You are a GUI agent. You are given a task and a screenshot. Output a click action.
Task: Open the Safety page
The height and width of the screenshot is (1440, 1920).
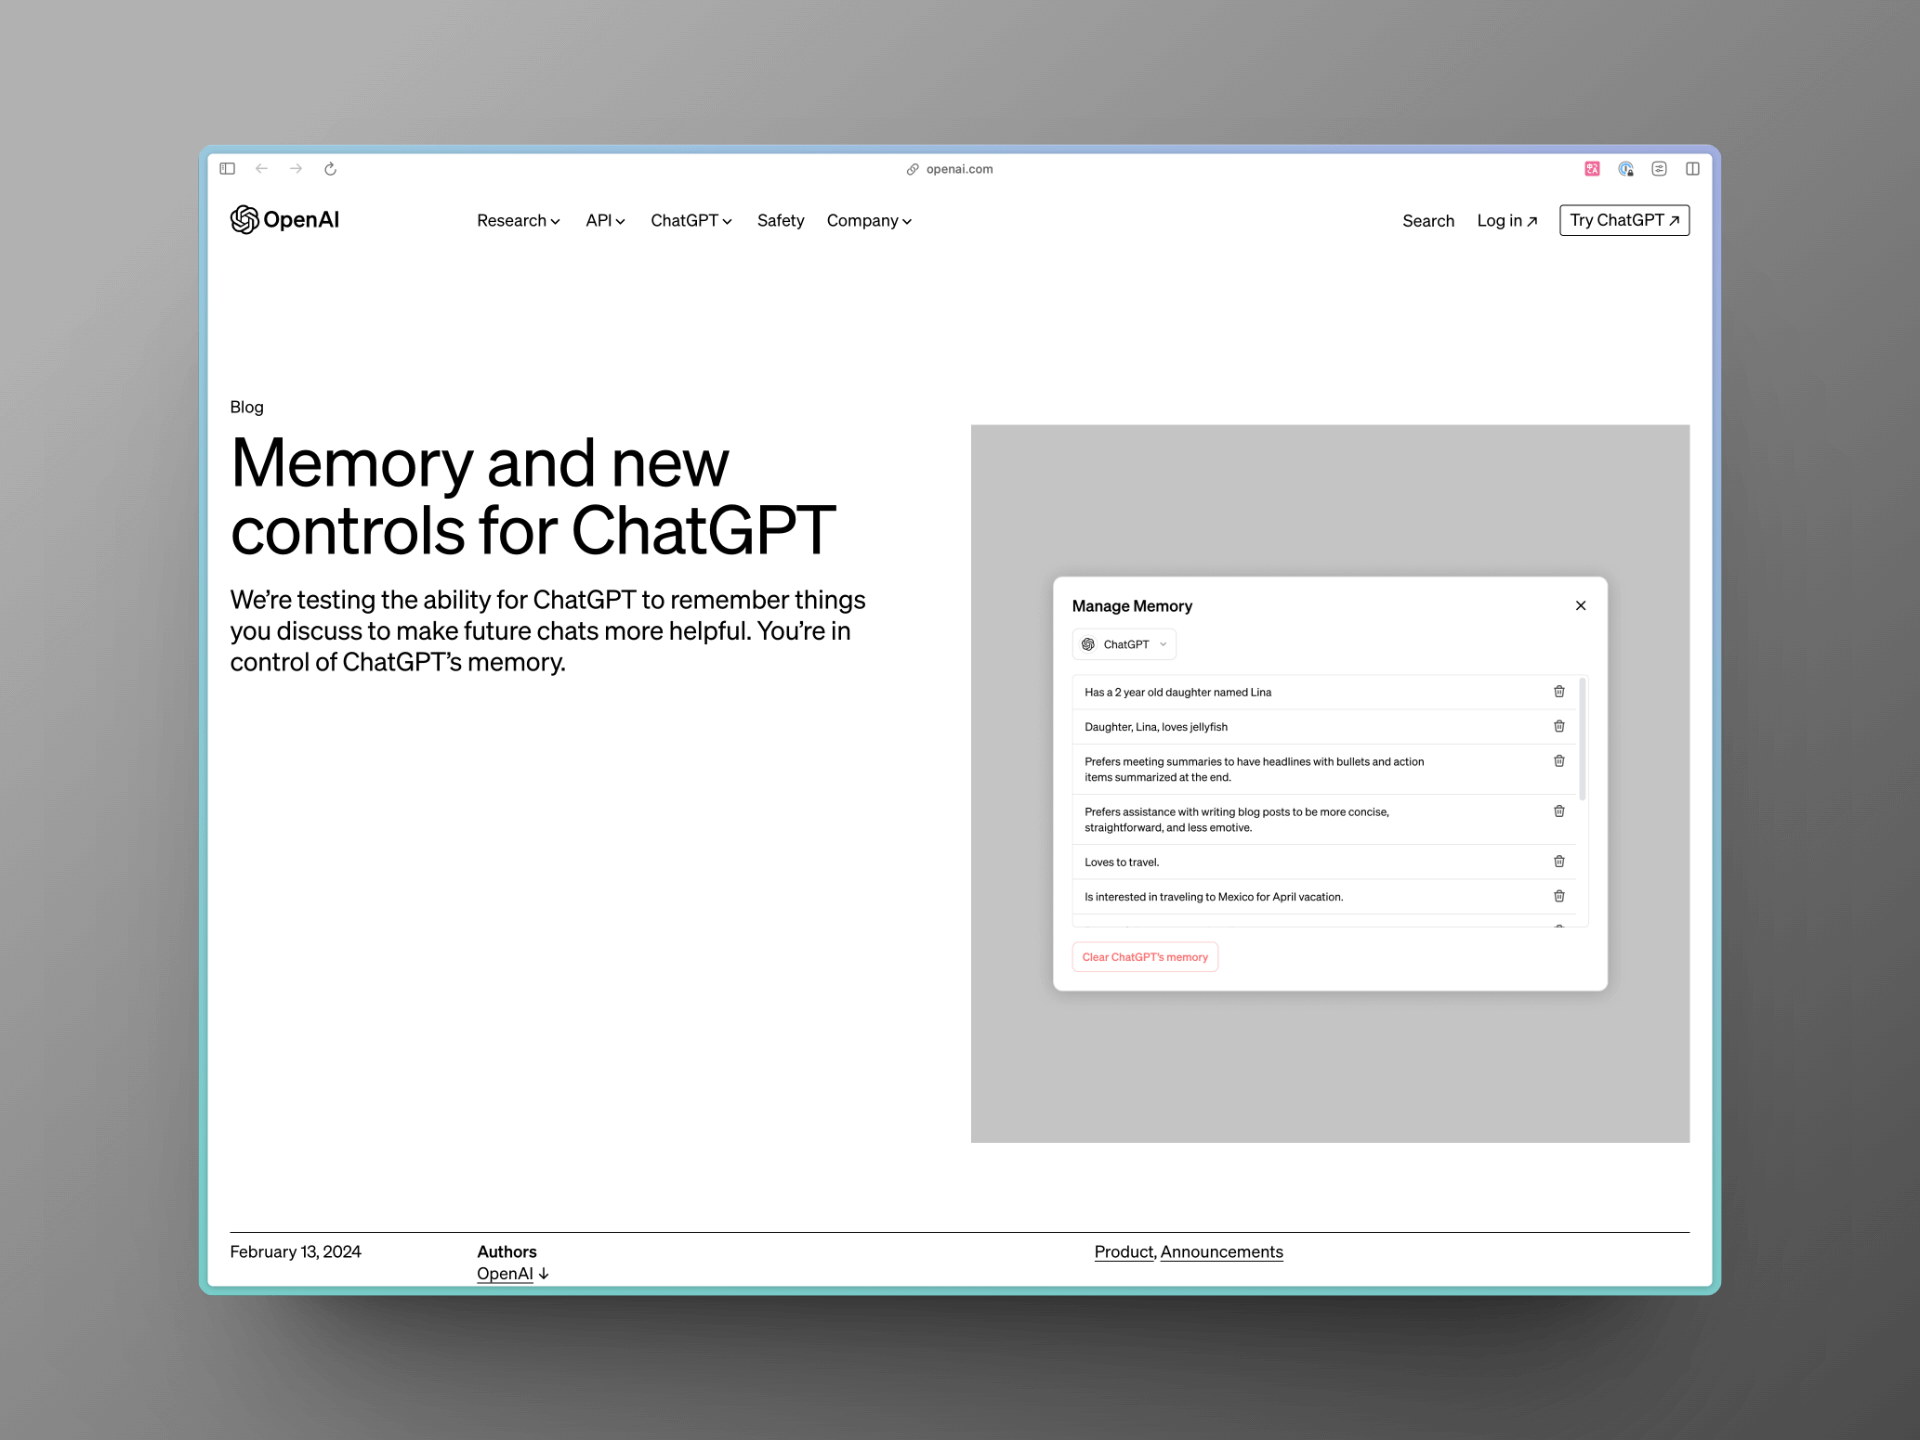pos(780,221)
